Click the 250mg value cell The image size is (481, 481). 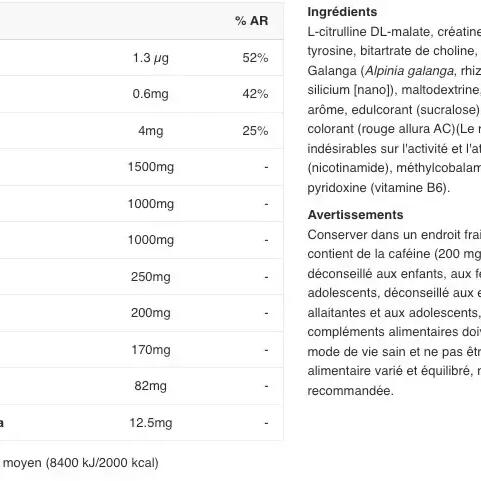[x=151, y=276]
